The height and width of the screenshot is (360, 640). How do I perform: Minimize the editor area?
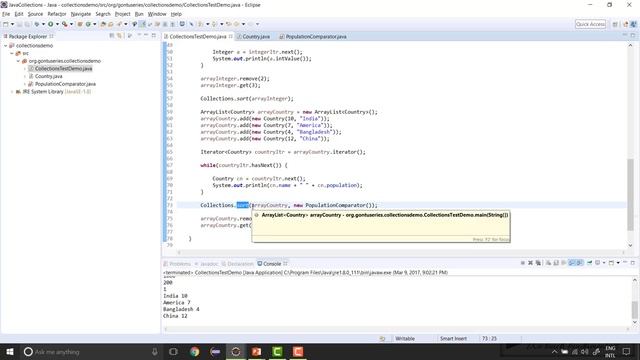coord(625,36)
